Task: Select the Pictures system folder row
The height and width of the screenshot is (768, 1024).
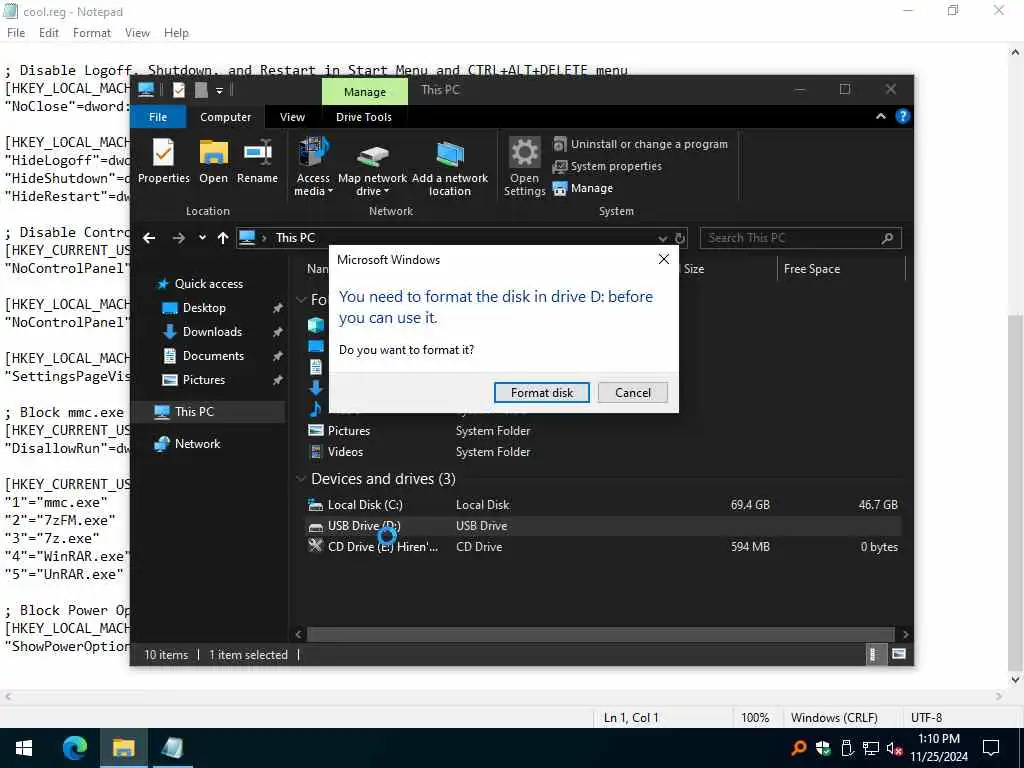Action: click(603, 430)
